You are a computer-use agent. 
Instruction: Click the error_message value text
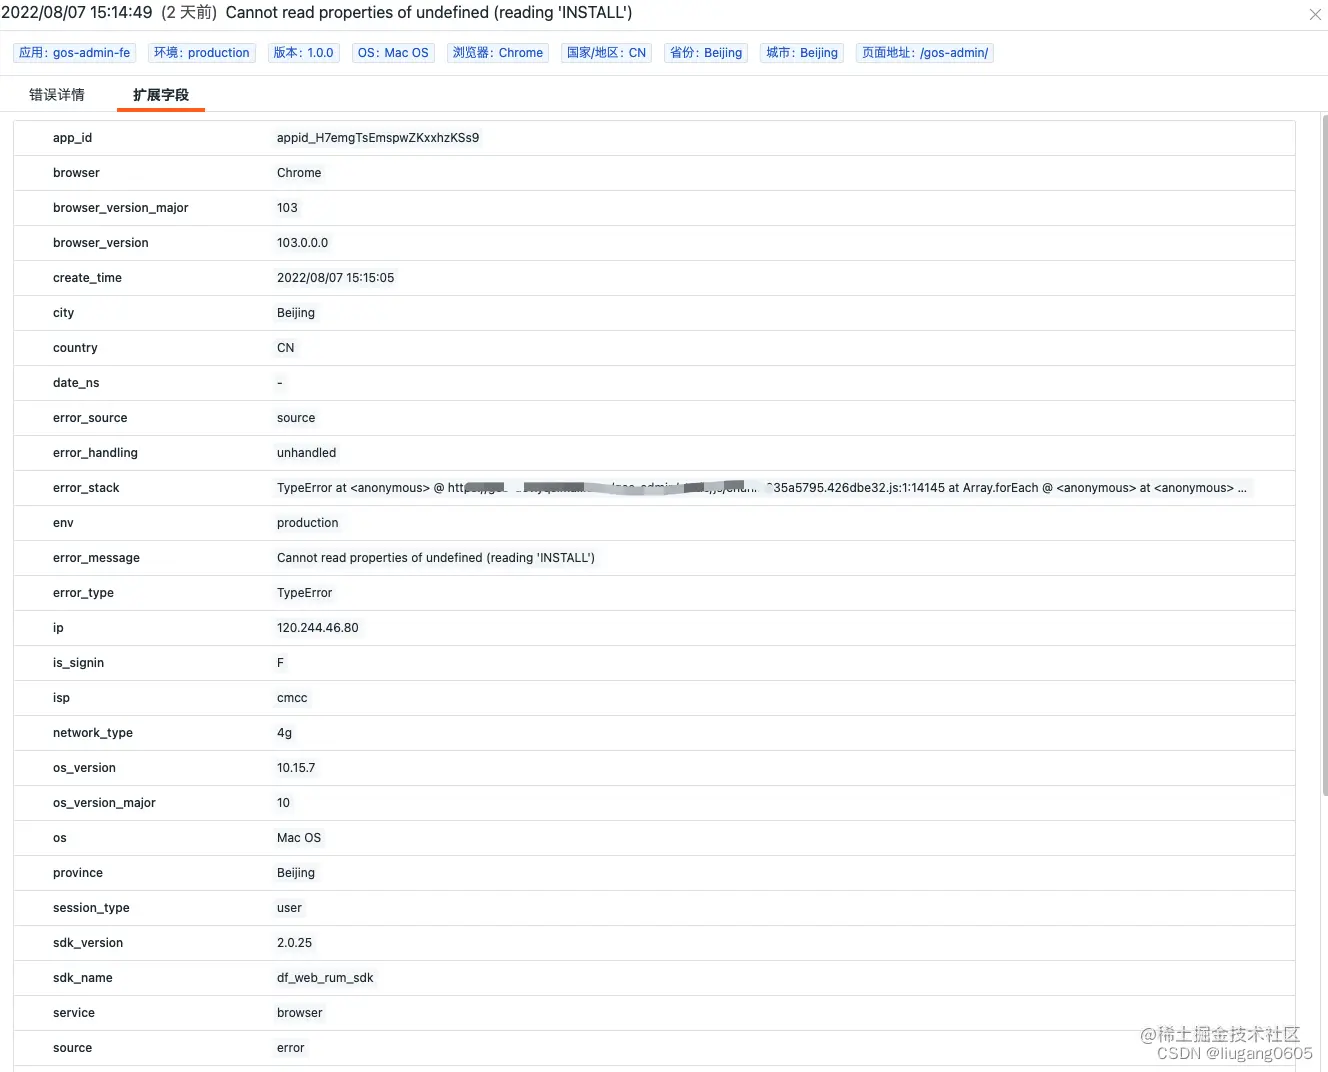pyautogui.click(x=436, y=558)
